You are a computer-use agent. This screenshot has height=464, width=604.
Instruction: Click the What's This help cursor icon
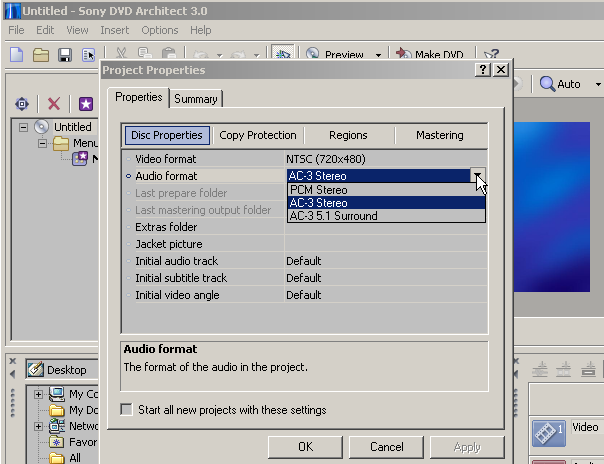[x=491, y=54]
